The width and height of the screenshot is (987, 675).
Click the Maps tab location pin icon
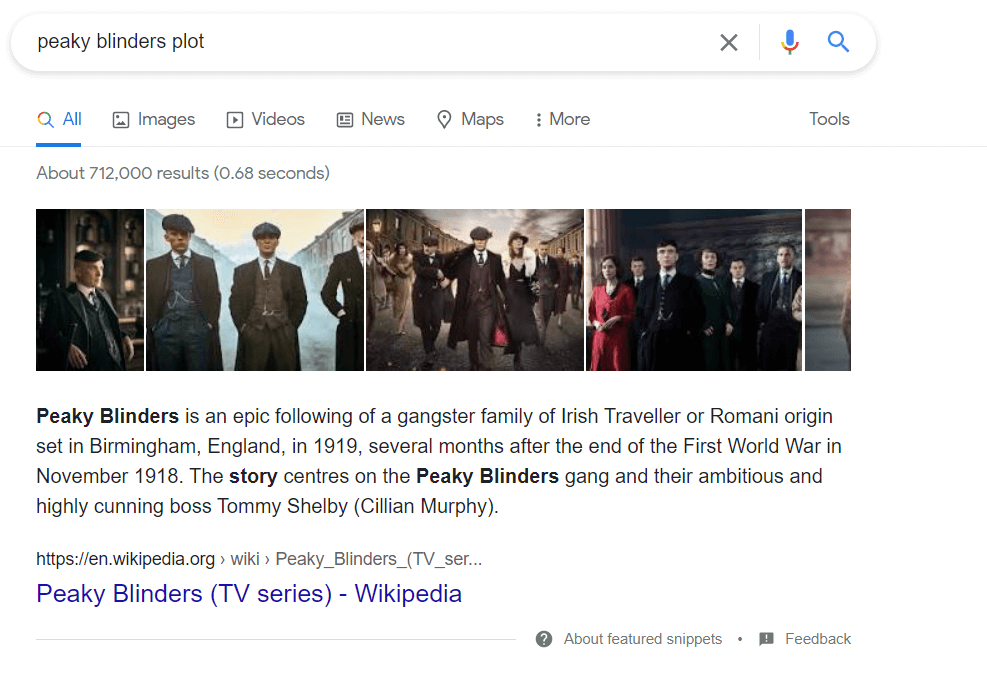pos(444,119)
